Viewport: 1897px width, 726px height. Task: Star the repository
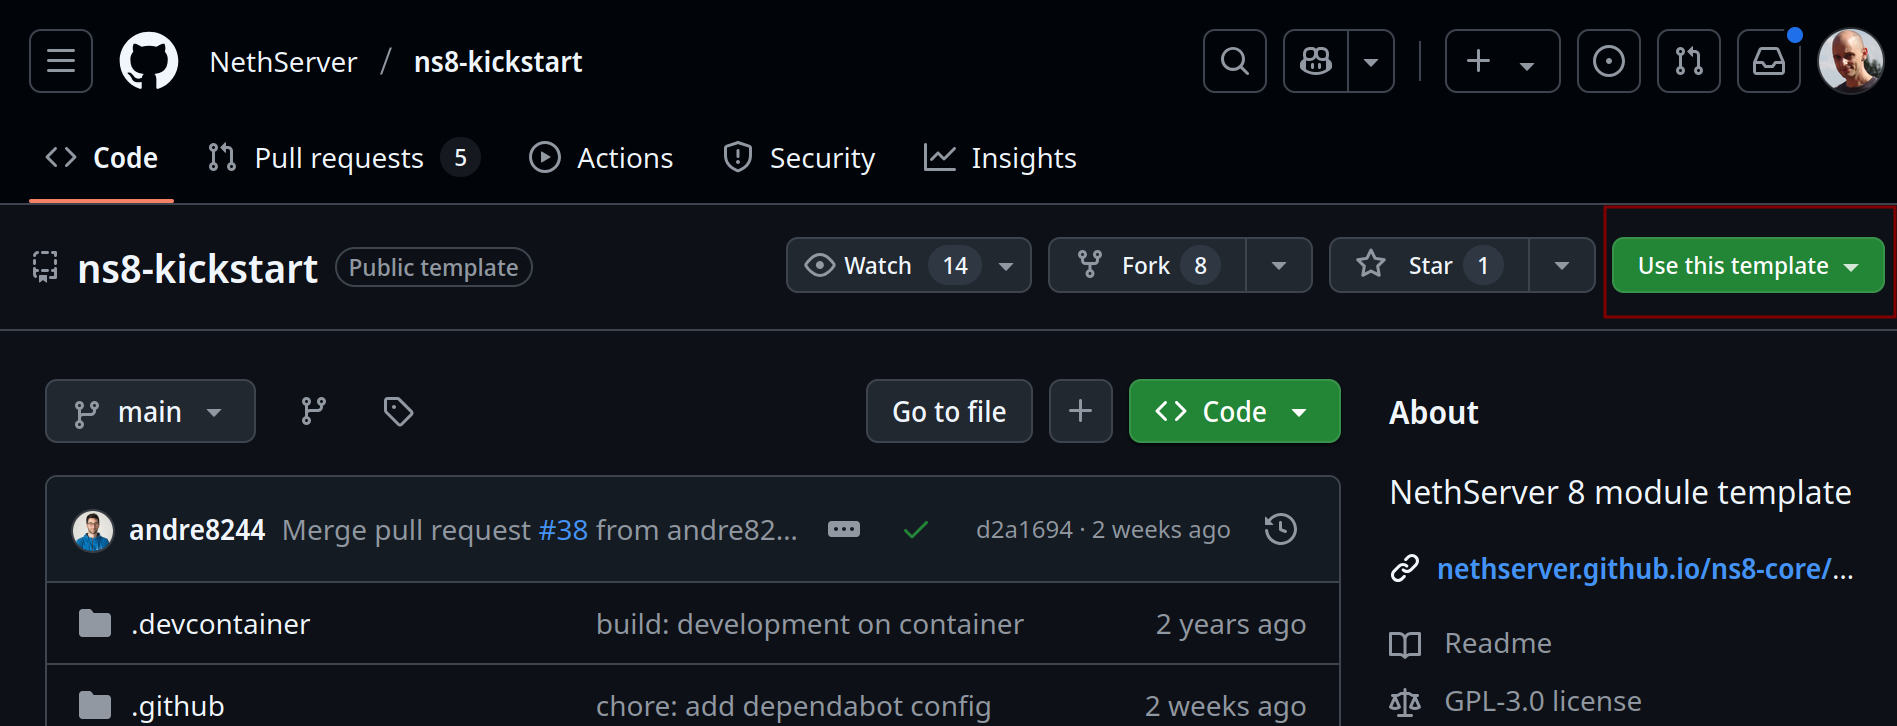tap(1429, 265)
